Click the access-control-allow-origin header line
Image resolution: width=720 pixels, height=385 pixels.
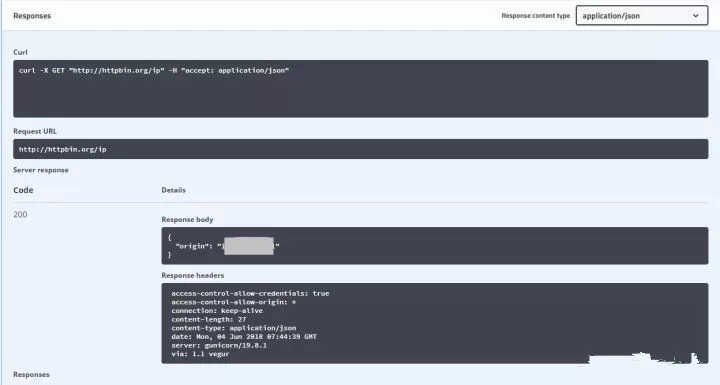[x=234, y=302]
